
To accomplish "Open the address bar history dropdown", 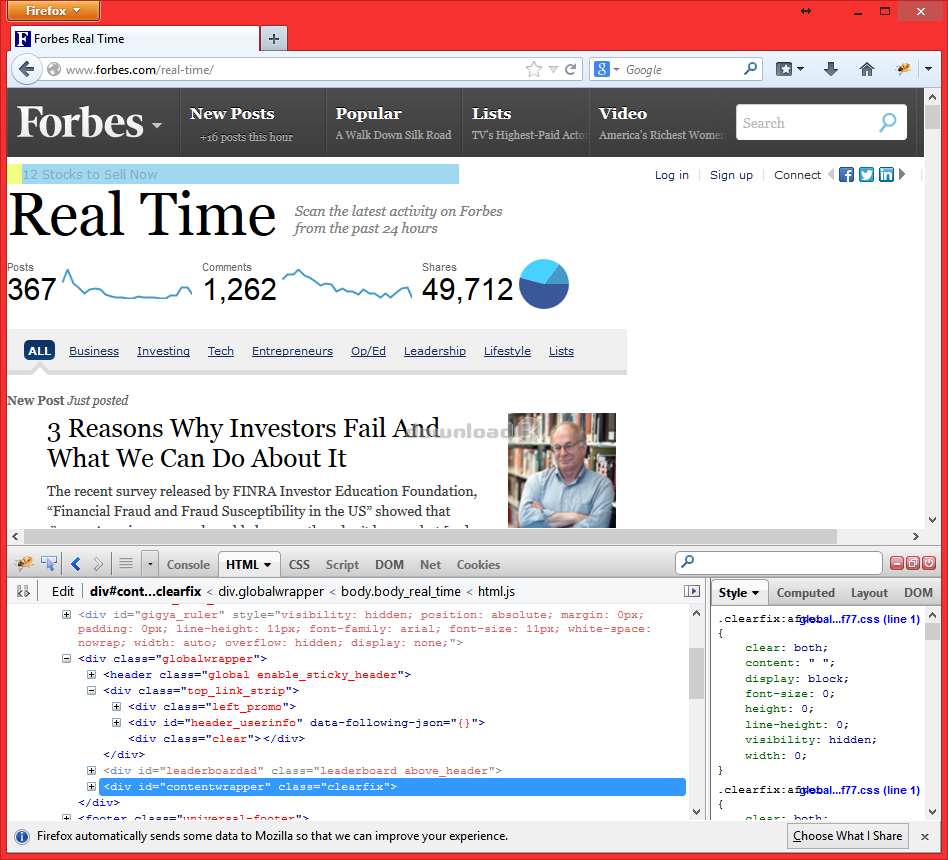I will [553, 70].
